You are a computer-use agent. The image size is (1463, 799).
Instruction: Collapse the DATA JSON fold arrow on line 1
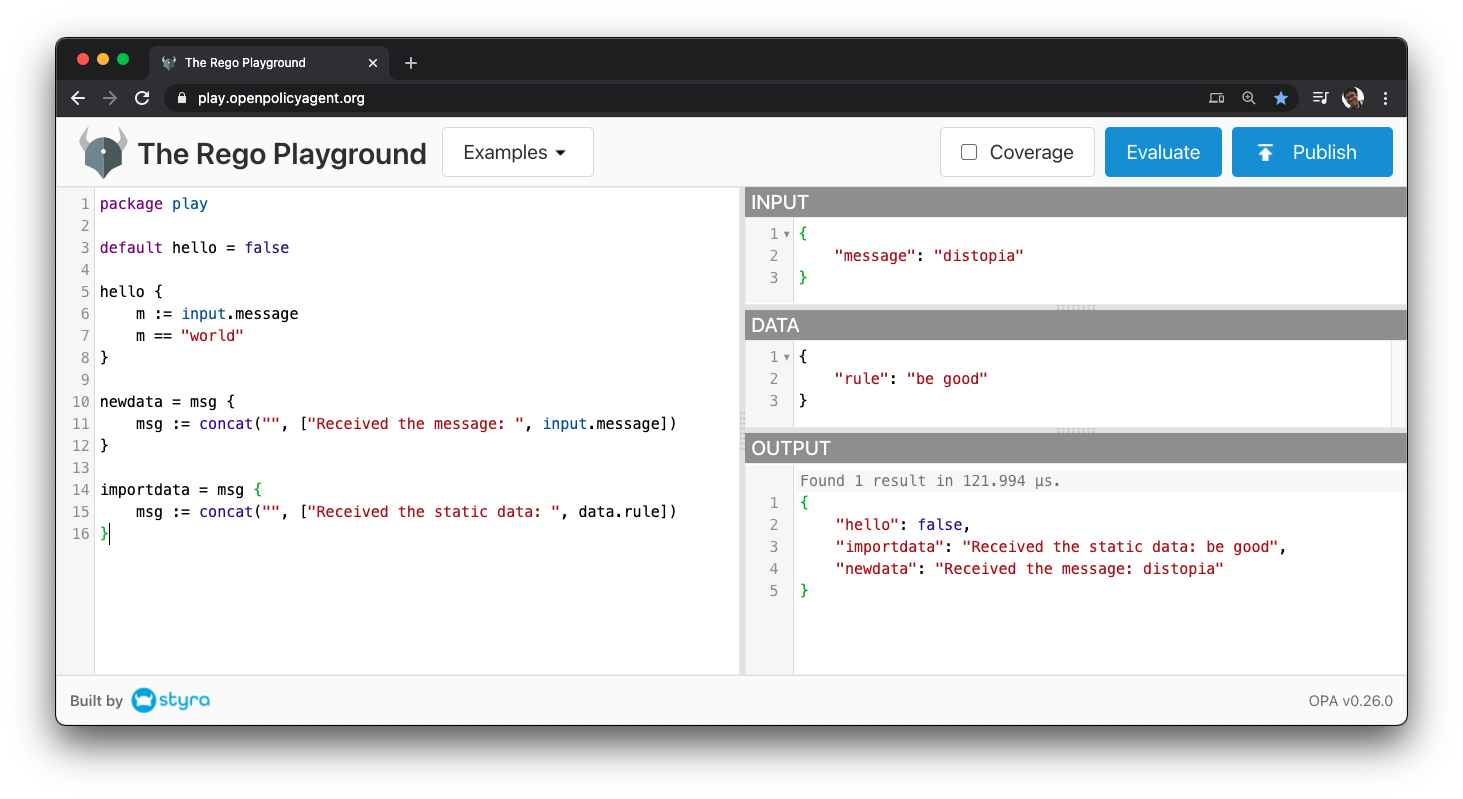pos(787,357)
